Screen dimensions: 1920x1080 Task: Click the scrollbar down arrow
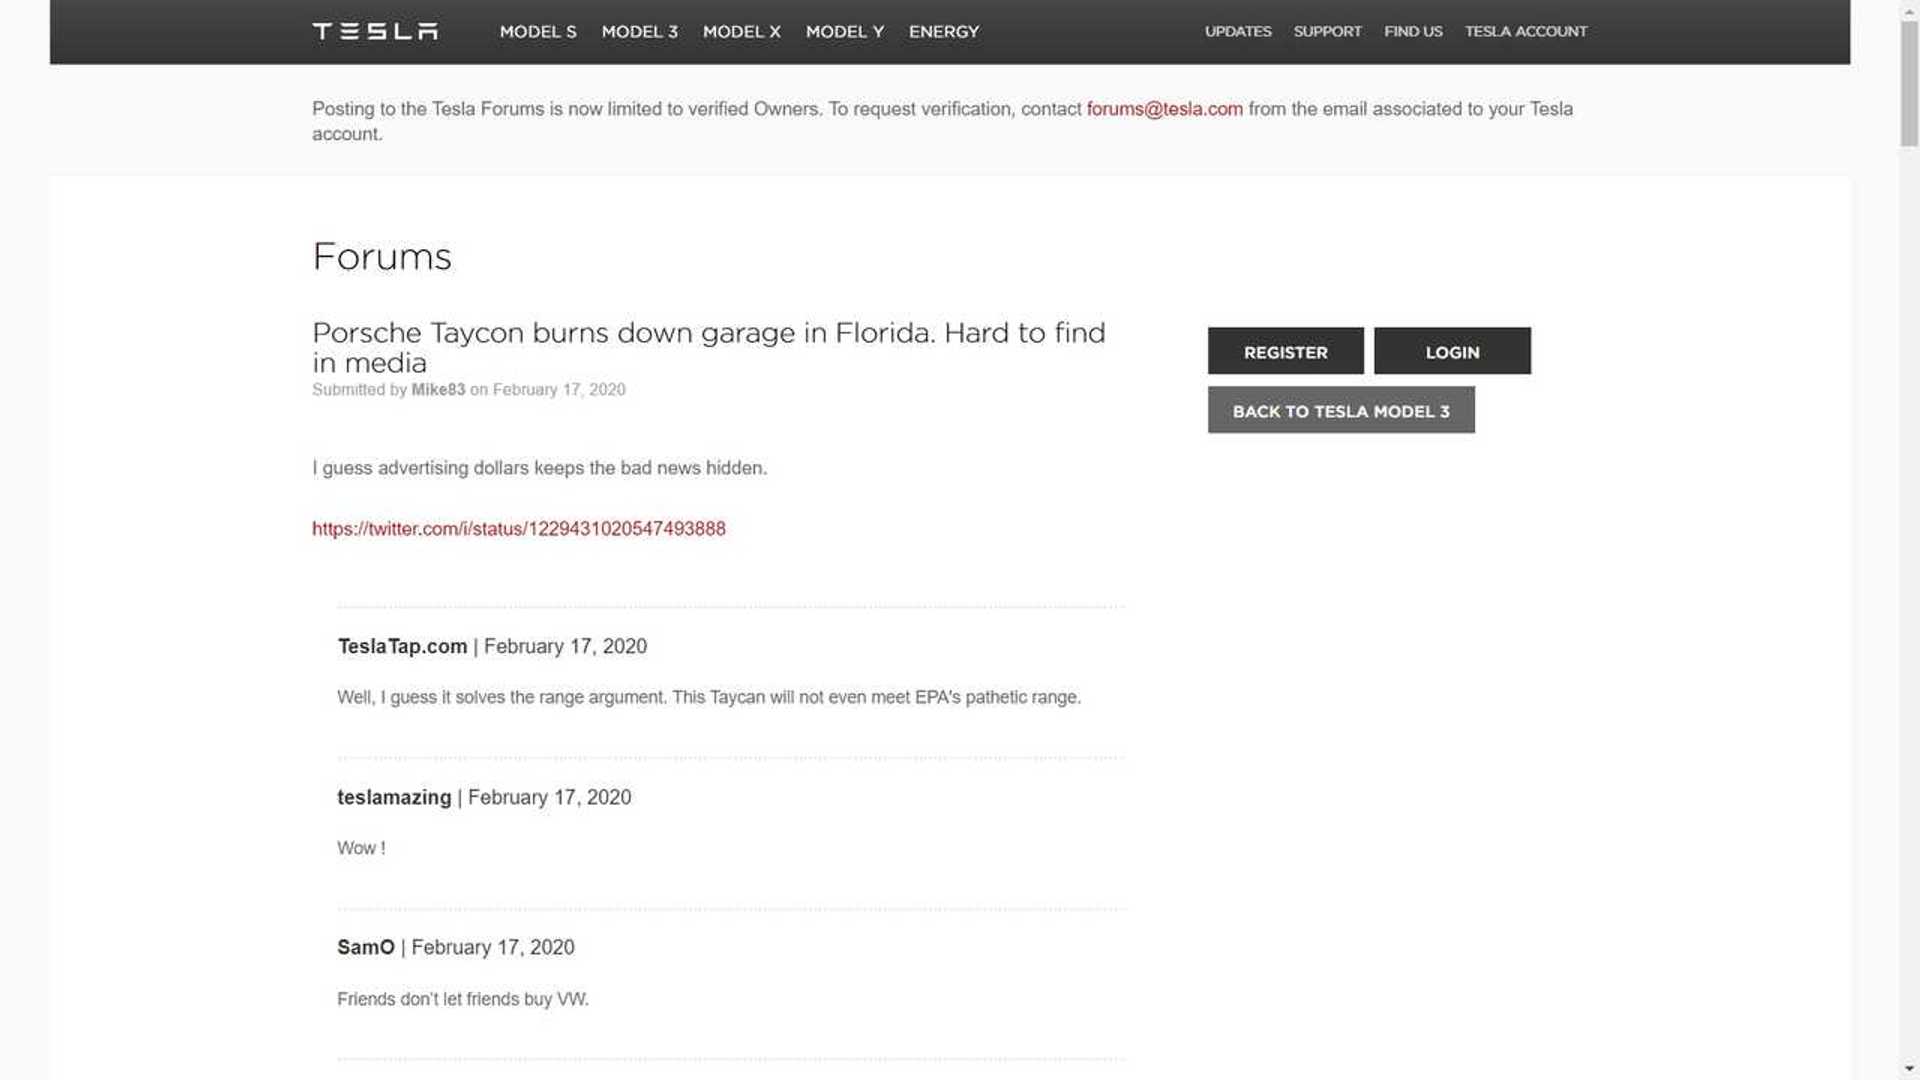click(1910, 1069)
